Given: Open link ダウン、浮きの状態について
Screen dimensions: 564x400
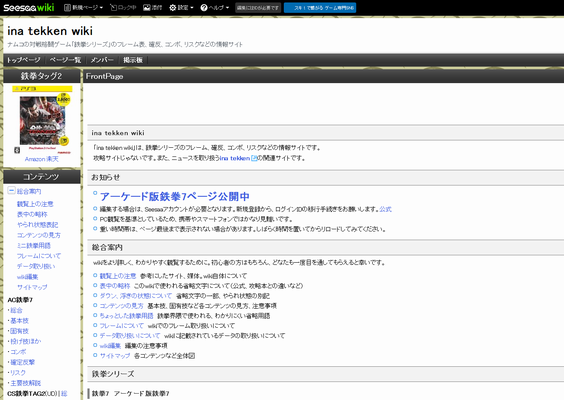Looking at the screenshot, I should click(x=136, y=296).
